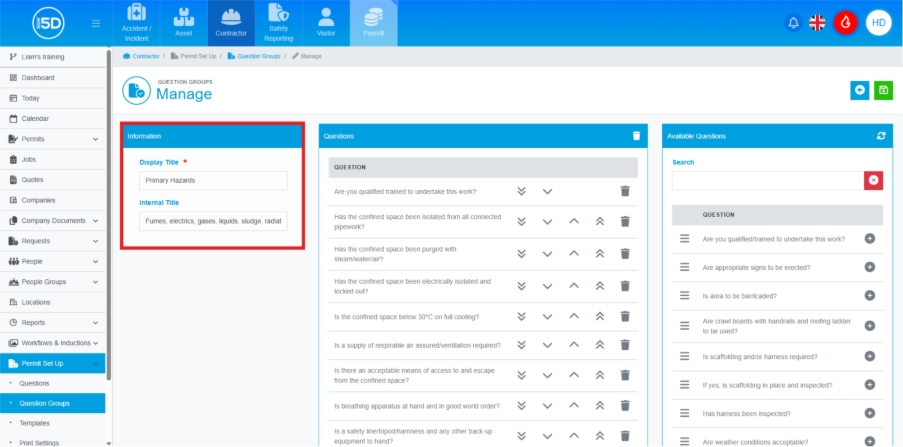Switch language using the UK flag icon
The height and width of the screenshot is (447, 903).
click(x=817, y=23)
